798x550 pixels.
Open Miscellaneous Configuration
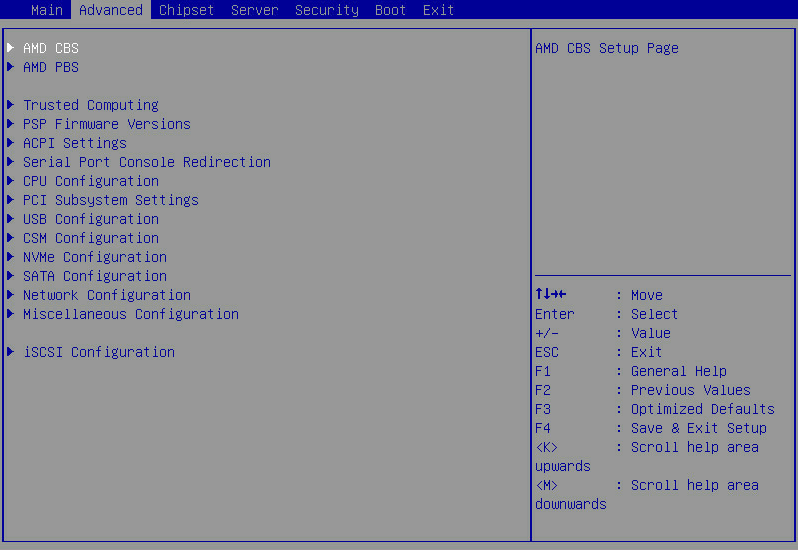[131, 314]
